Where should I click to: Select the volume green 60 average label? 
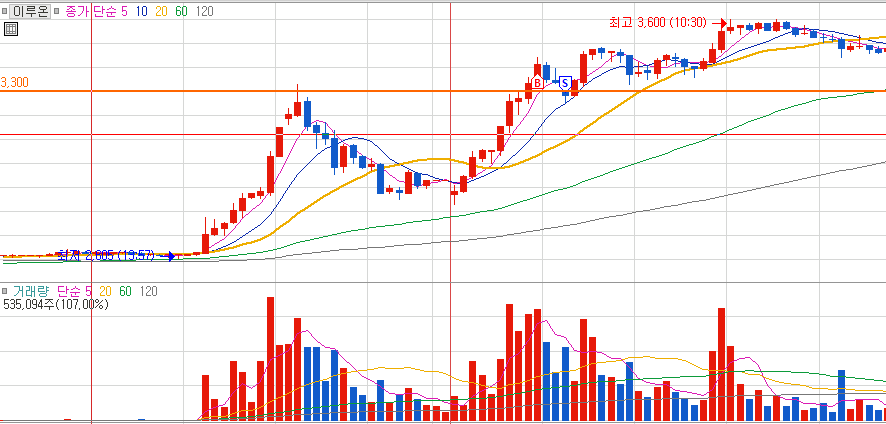pos(125,292)
